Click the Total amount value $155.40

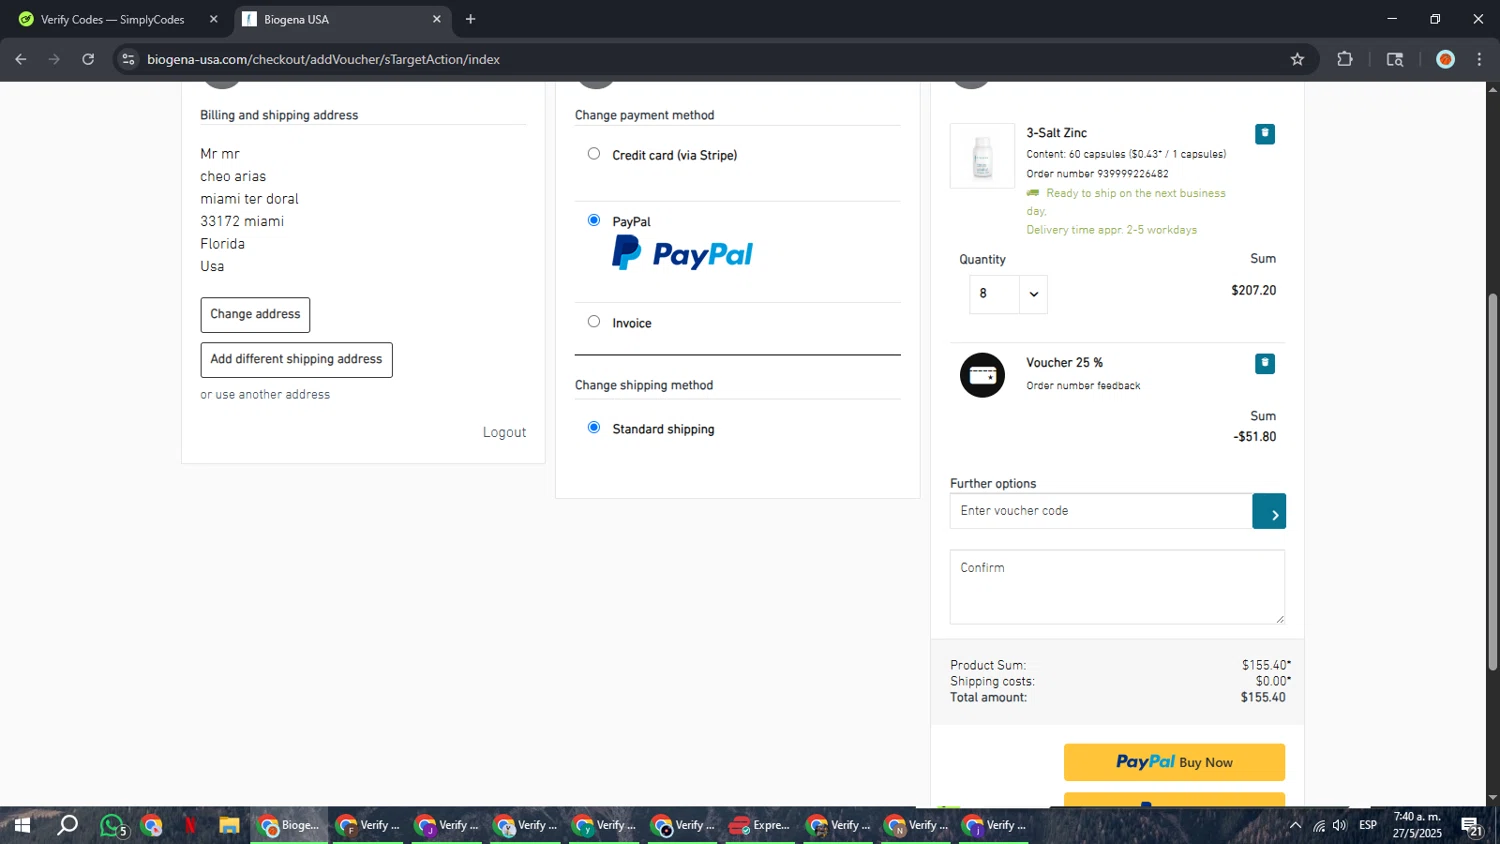(1263, 698)
